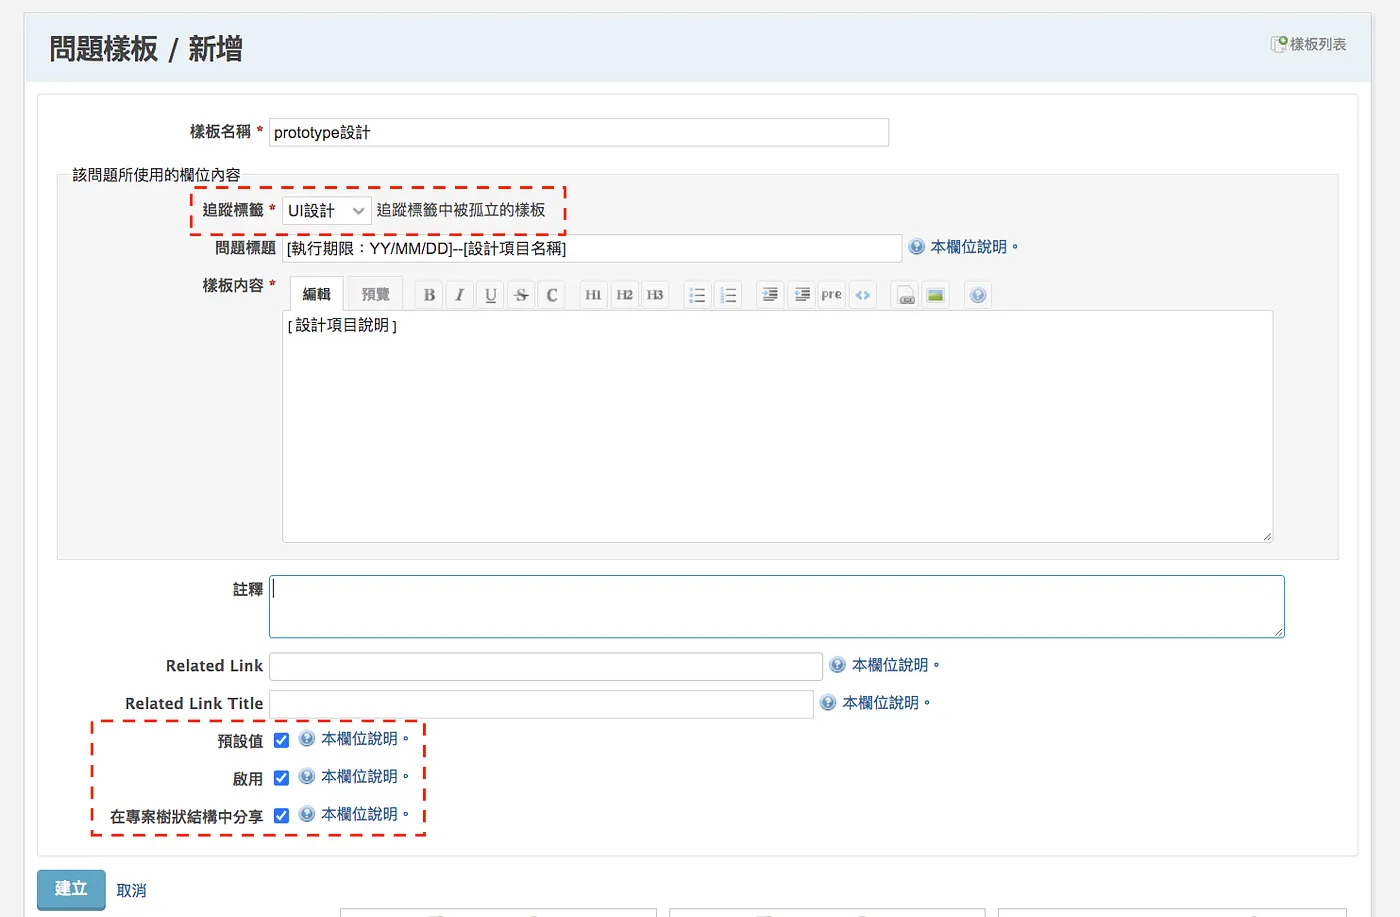This screenshot has width=1400, height=917.
Task: Show field help next to 問題標題
Action: click(x=963, y=247)
